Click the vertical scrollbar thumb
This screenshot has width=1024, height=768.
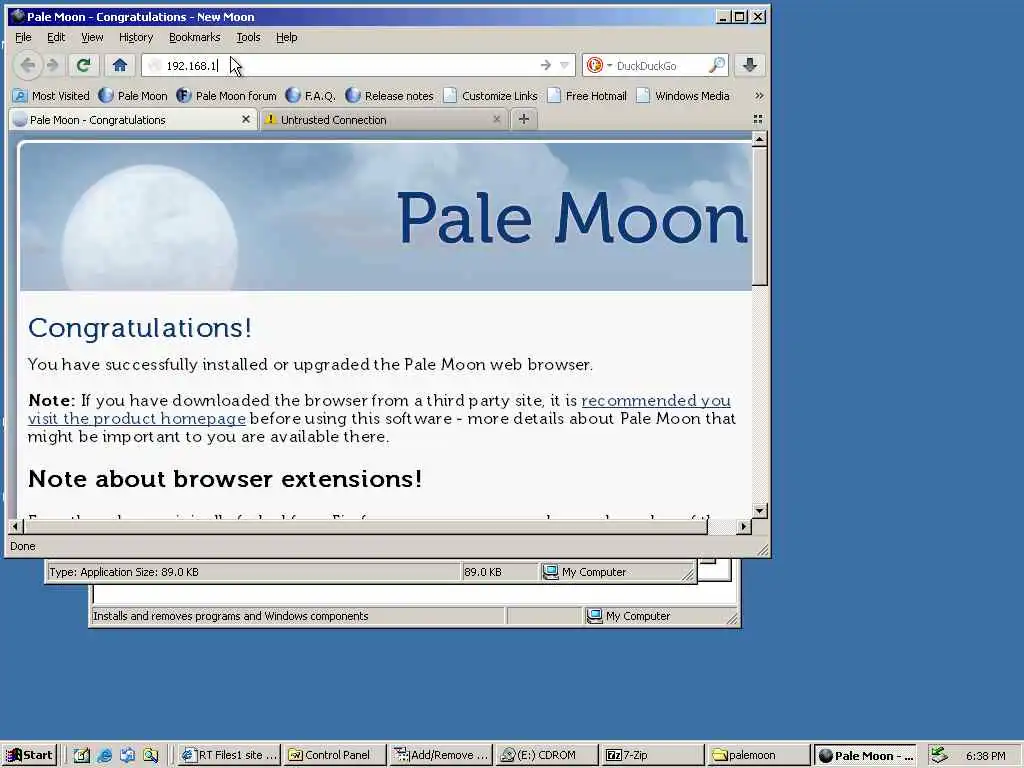point(759,216)
